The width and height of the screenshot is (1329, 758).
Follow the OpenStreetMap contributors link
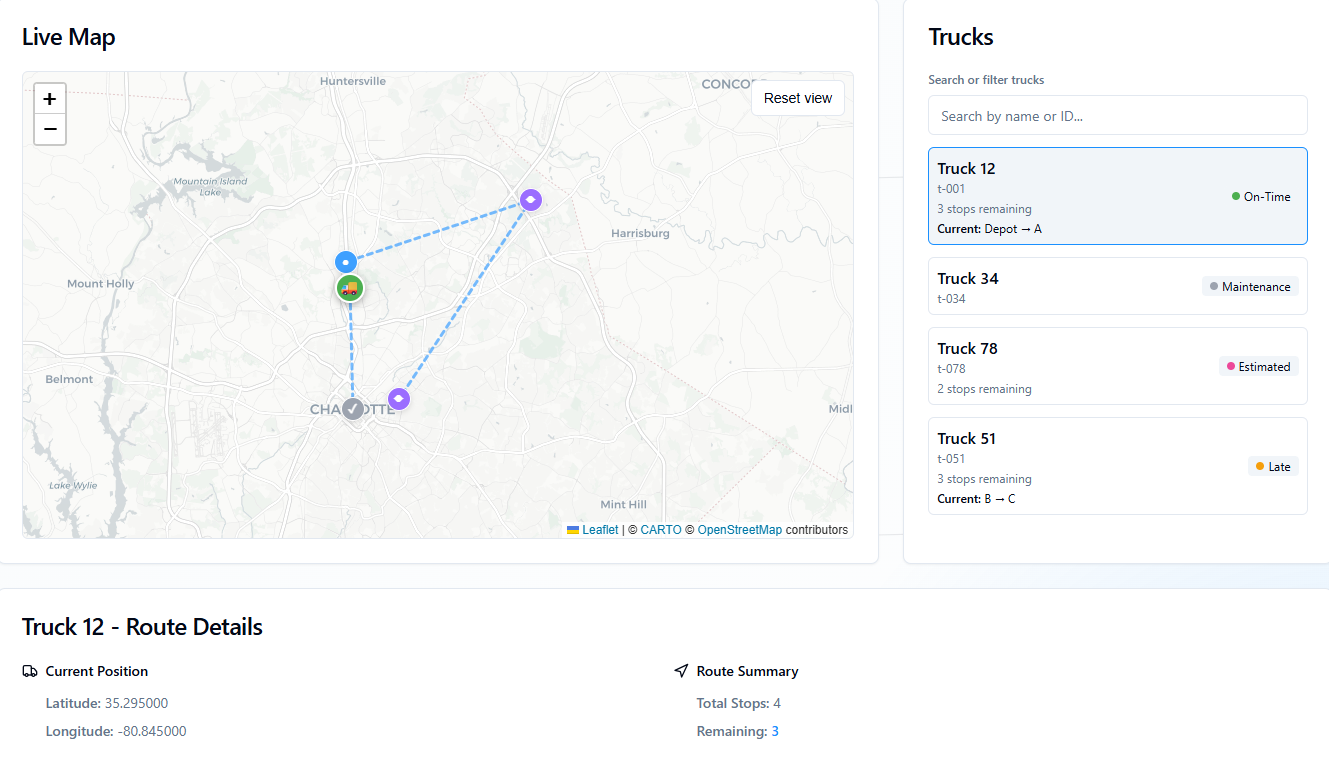(x=739, y=530)
